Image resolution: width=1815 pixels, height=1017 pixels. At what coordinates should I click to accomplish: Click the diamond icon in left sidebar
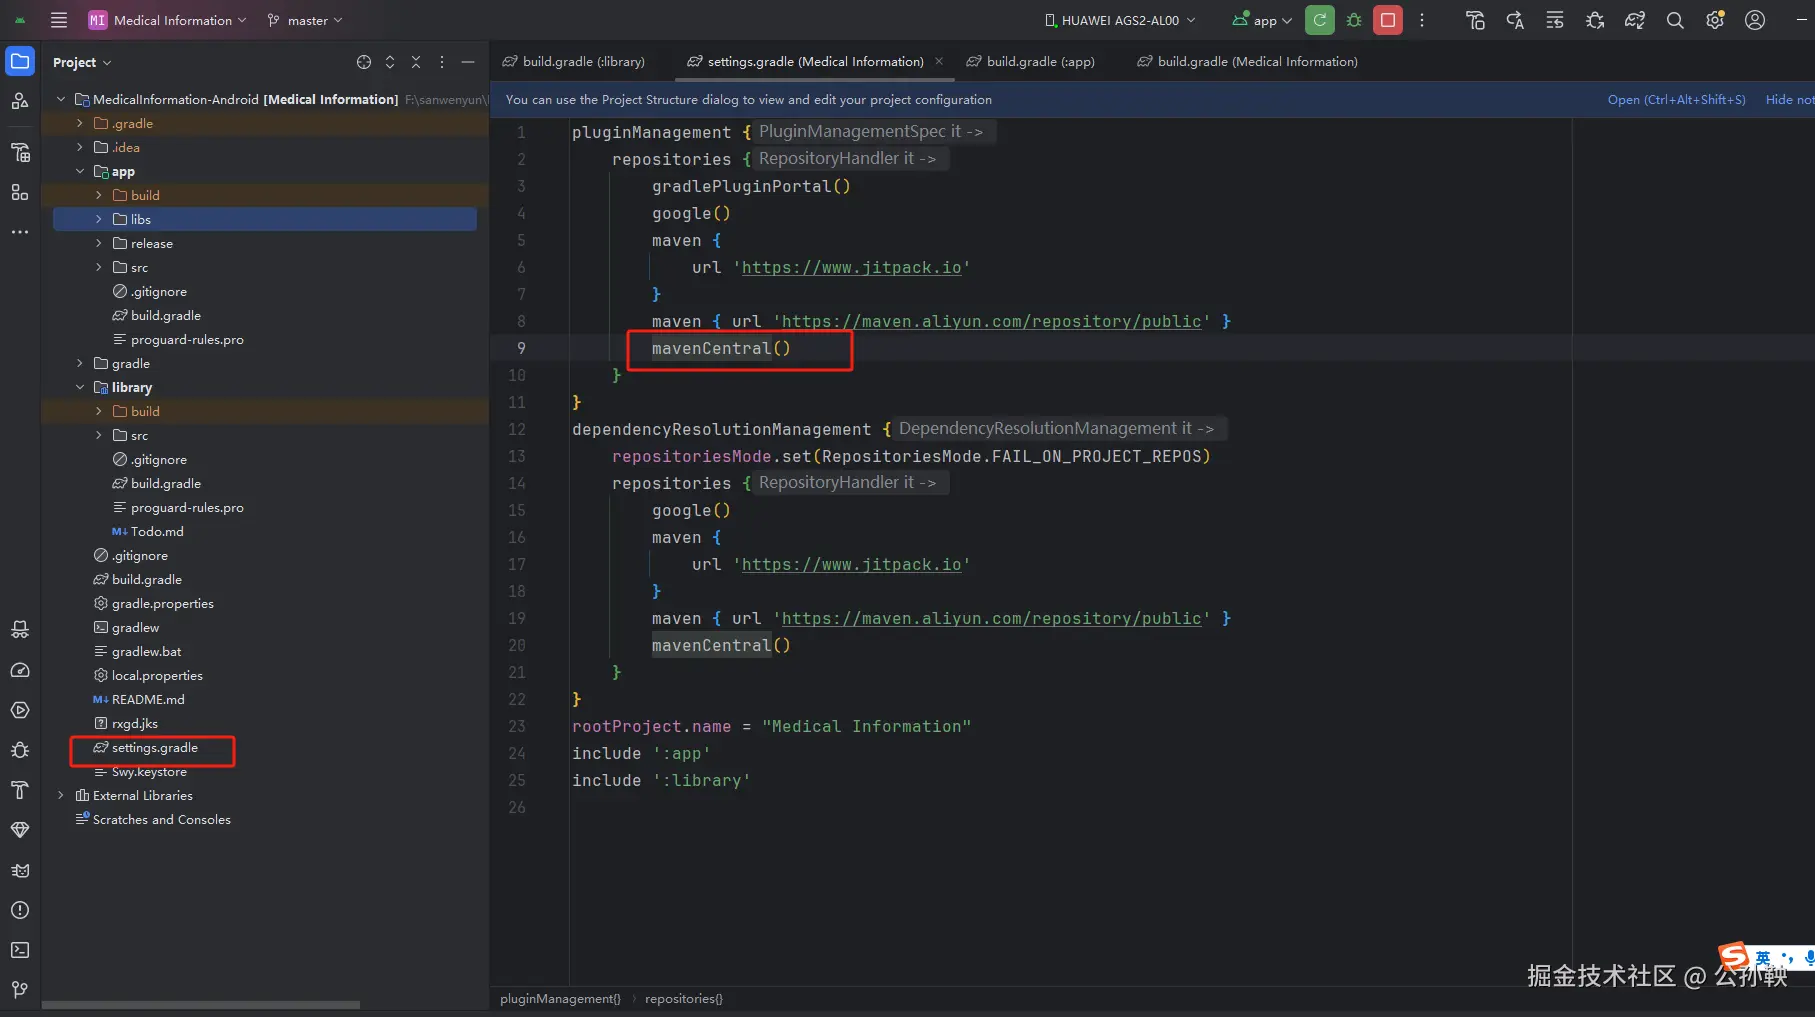click(x=20, y=830)
